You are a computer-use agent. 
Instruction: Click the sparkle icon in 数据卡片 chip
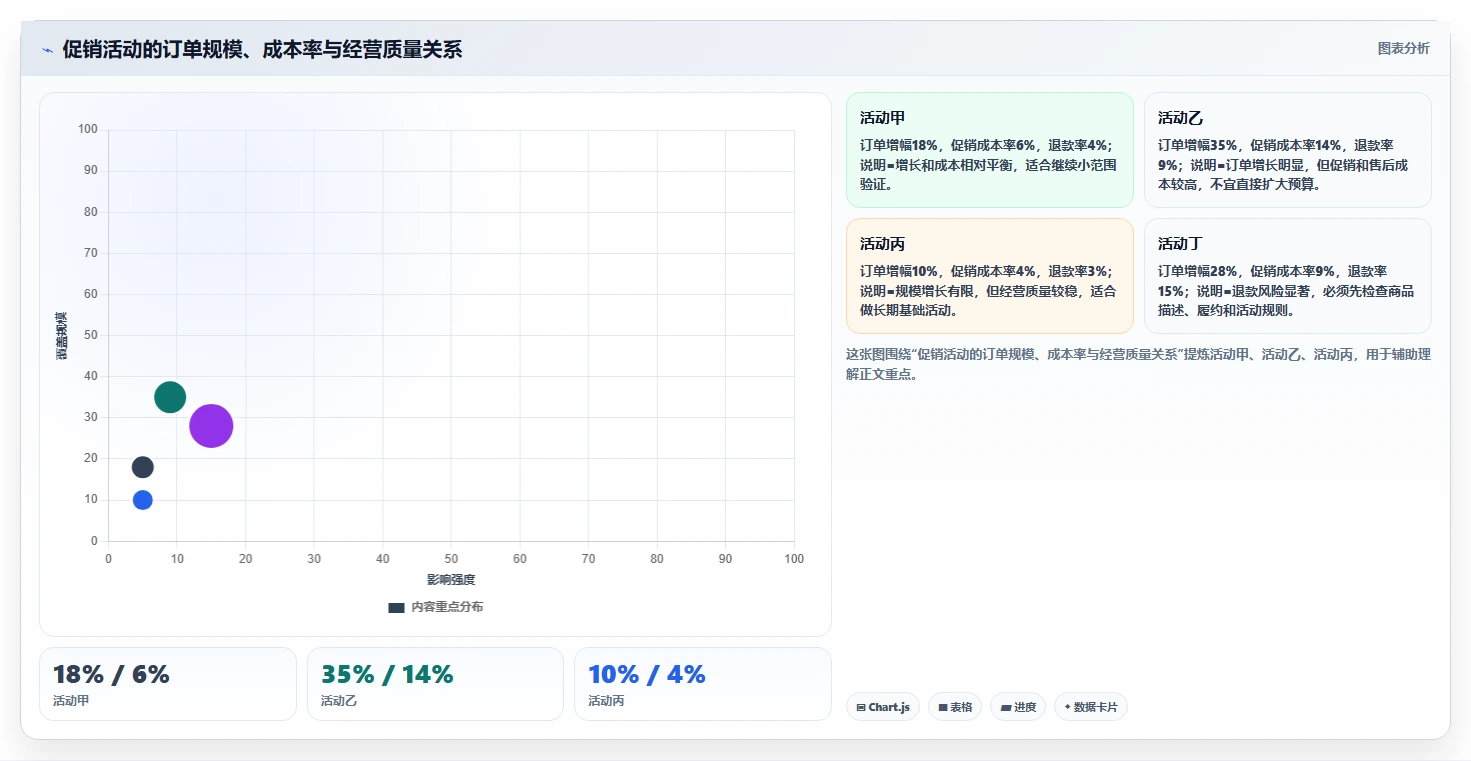(1067, 707)
